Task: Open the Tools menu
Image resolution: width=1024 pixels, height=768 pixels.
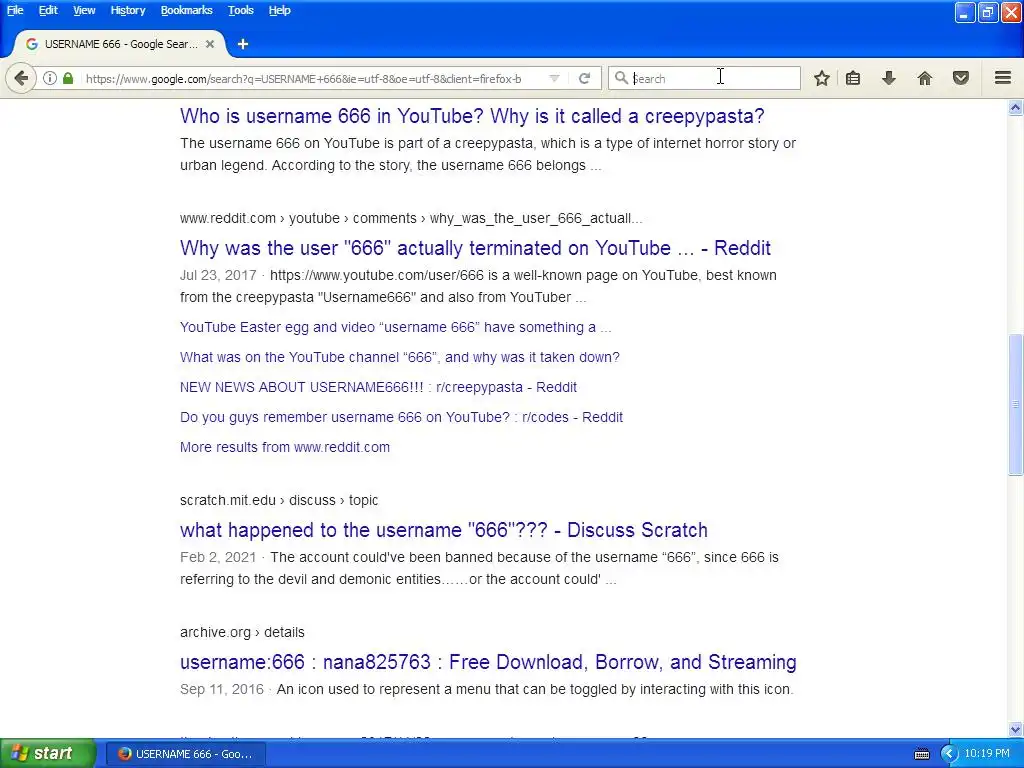Action: point(240,10)
